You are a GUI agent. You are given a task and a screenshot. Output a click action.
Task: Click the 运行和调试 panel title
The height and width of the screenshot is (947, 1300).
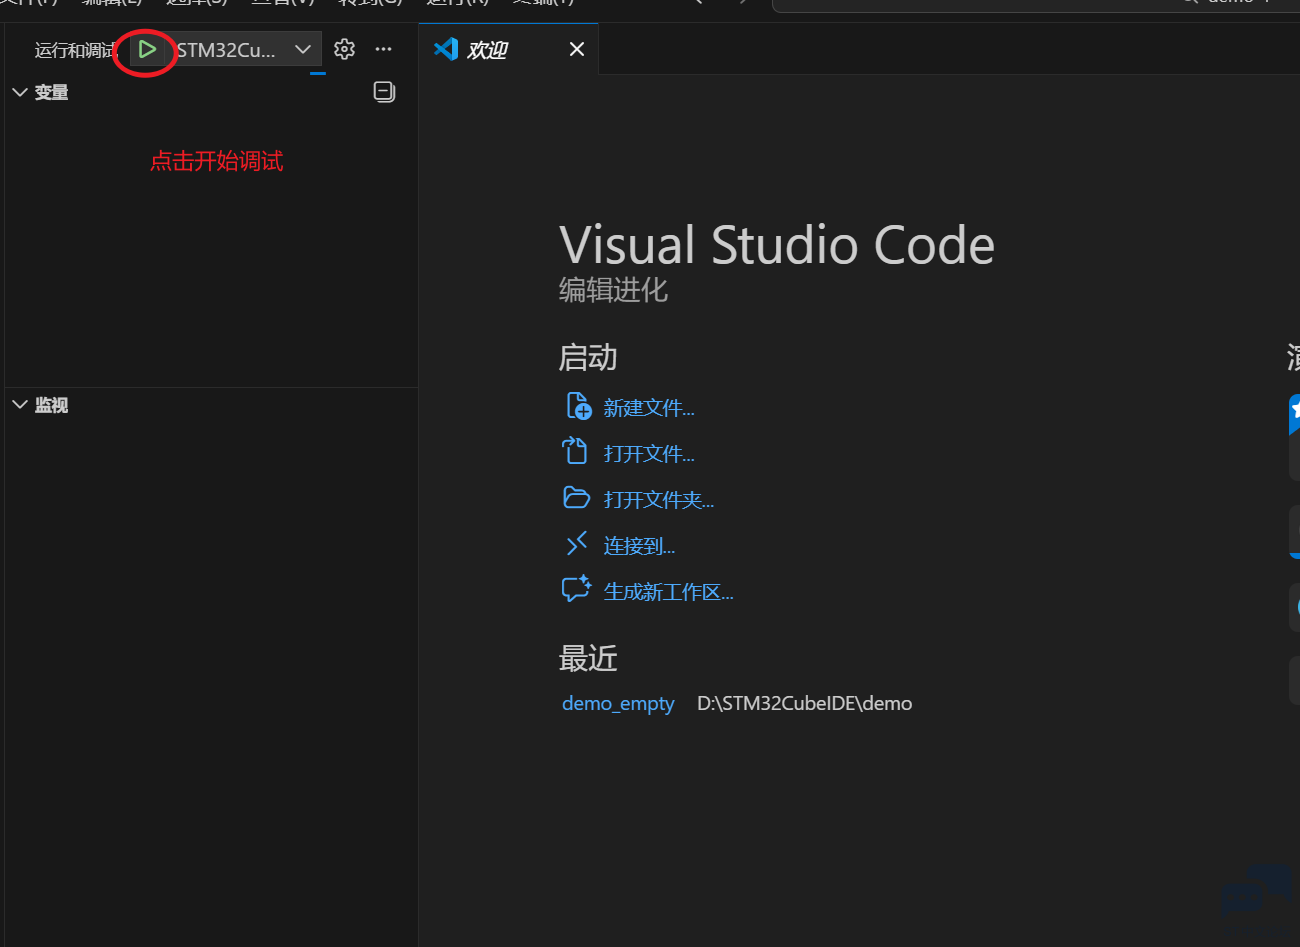point(76,50)
